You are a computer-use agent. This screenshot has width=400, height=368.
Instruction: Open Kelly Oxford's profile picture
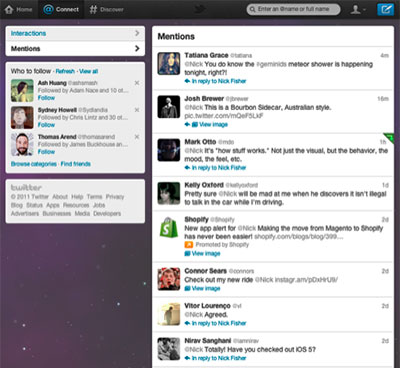coord(169,193)
